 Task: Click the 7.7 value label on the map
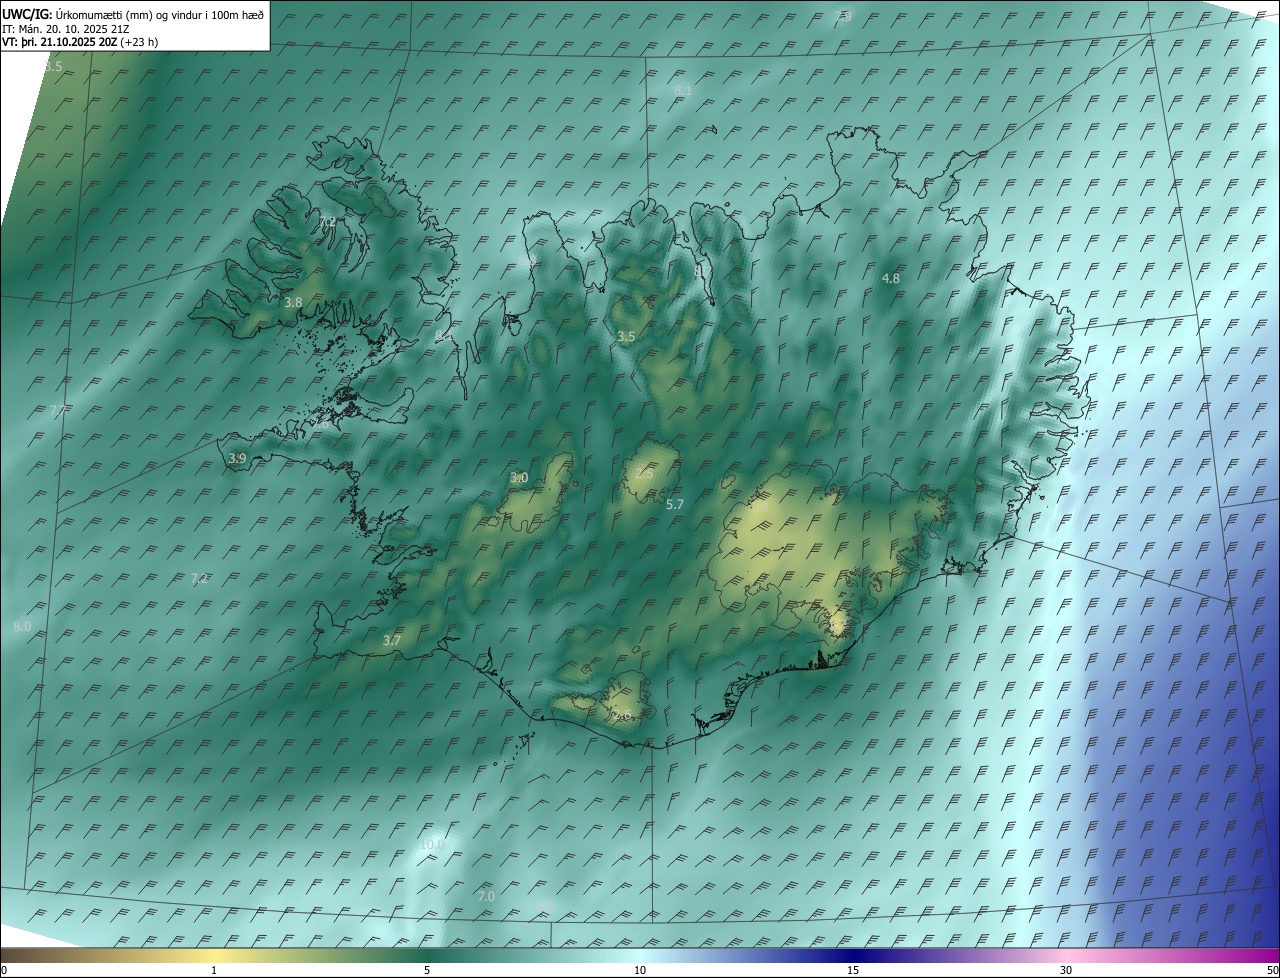[x=58, y=411]
